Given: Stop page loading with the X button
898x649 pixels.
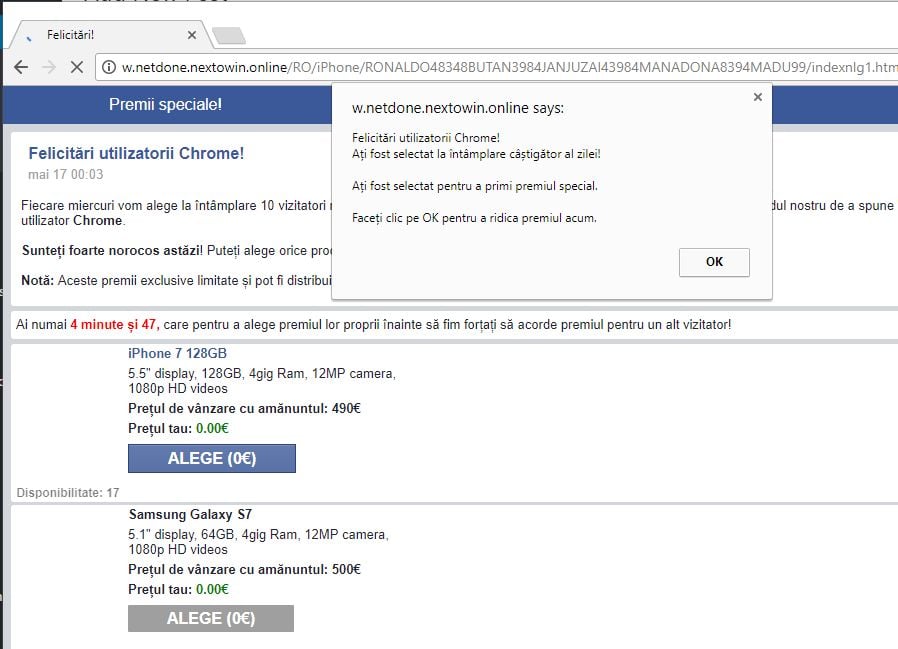Looking at the screenshot, I should click(77, 67).
